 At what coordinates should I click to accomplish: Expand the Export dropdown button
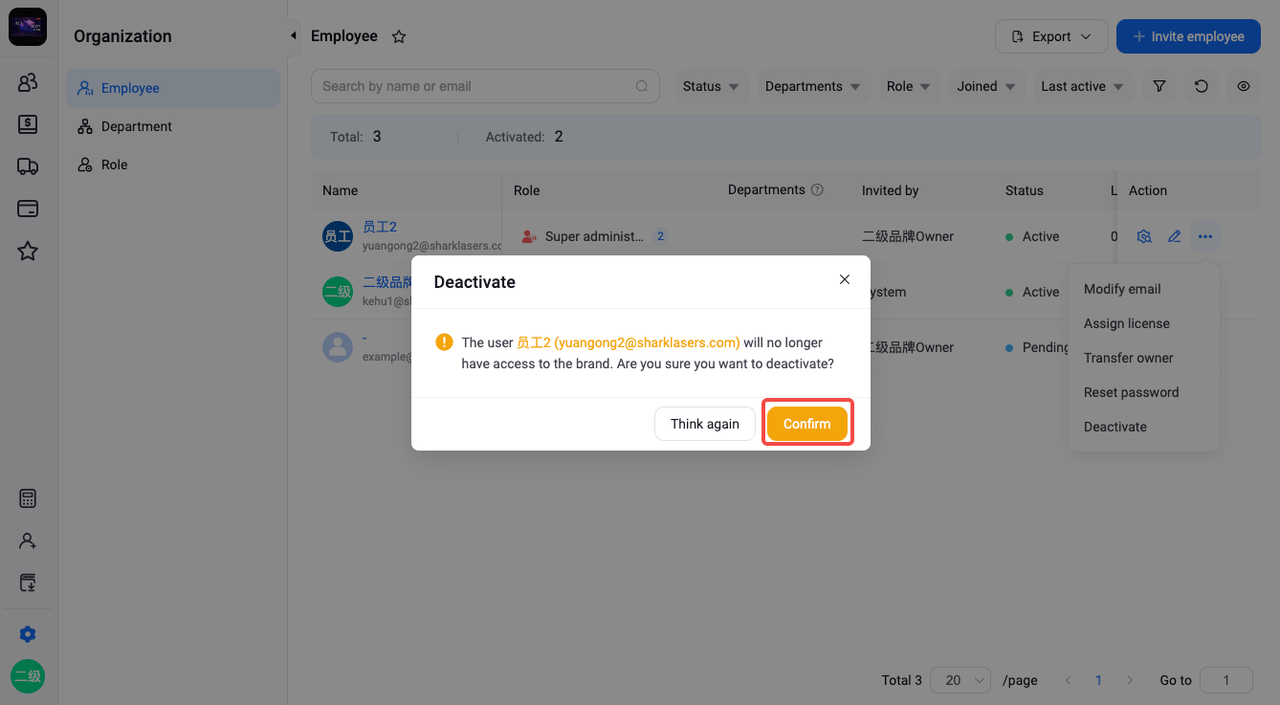point(1051,37)
